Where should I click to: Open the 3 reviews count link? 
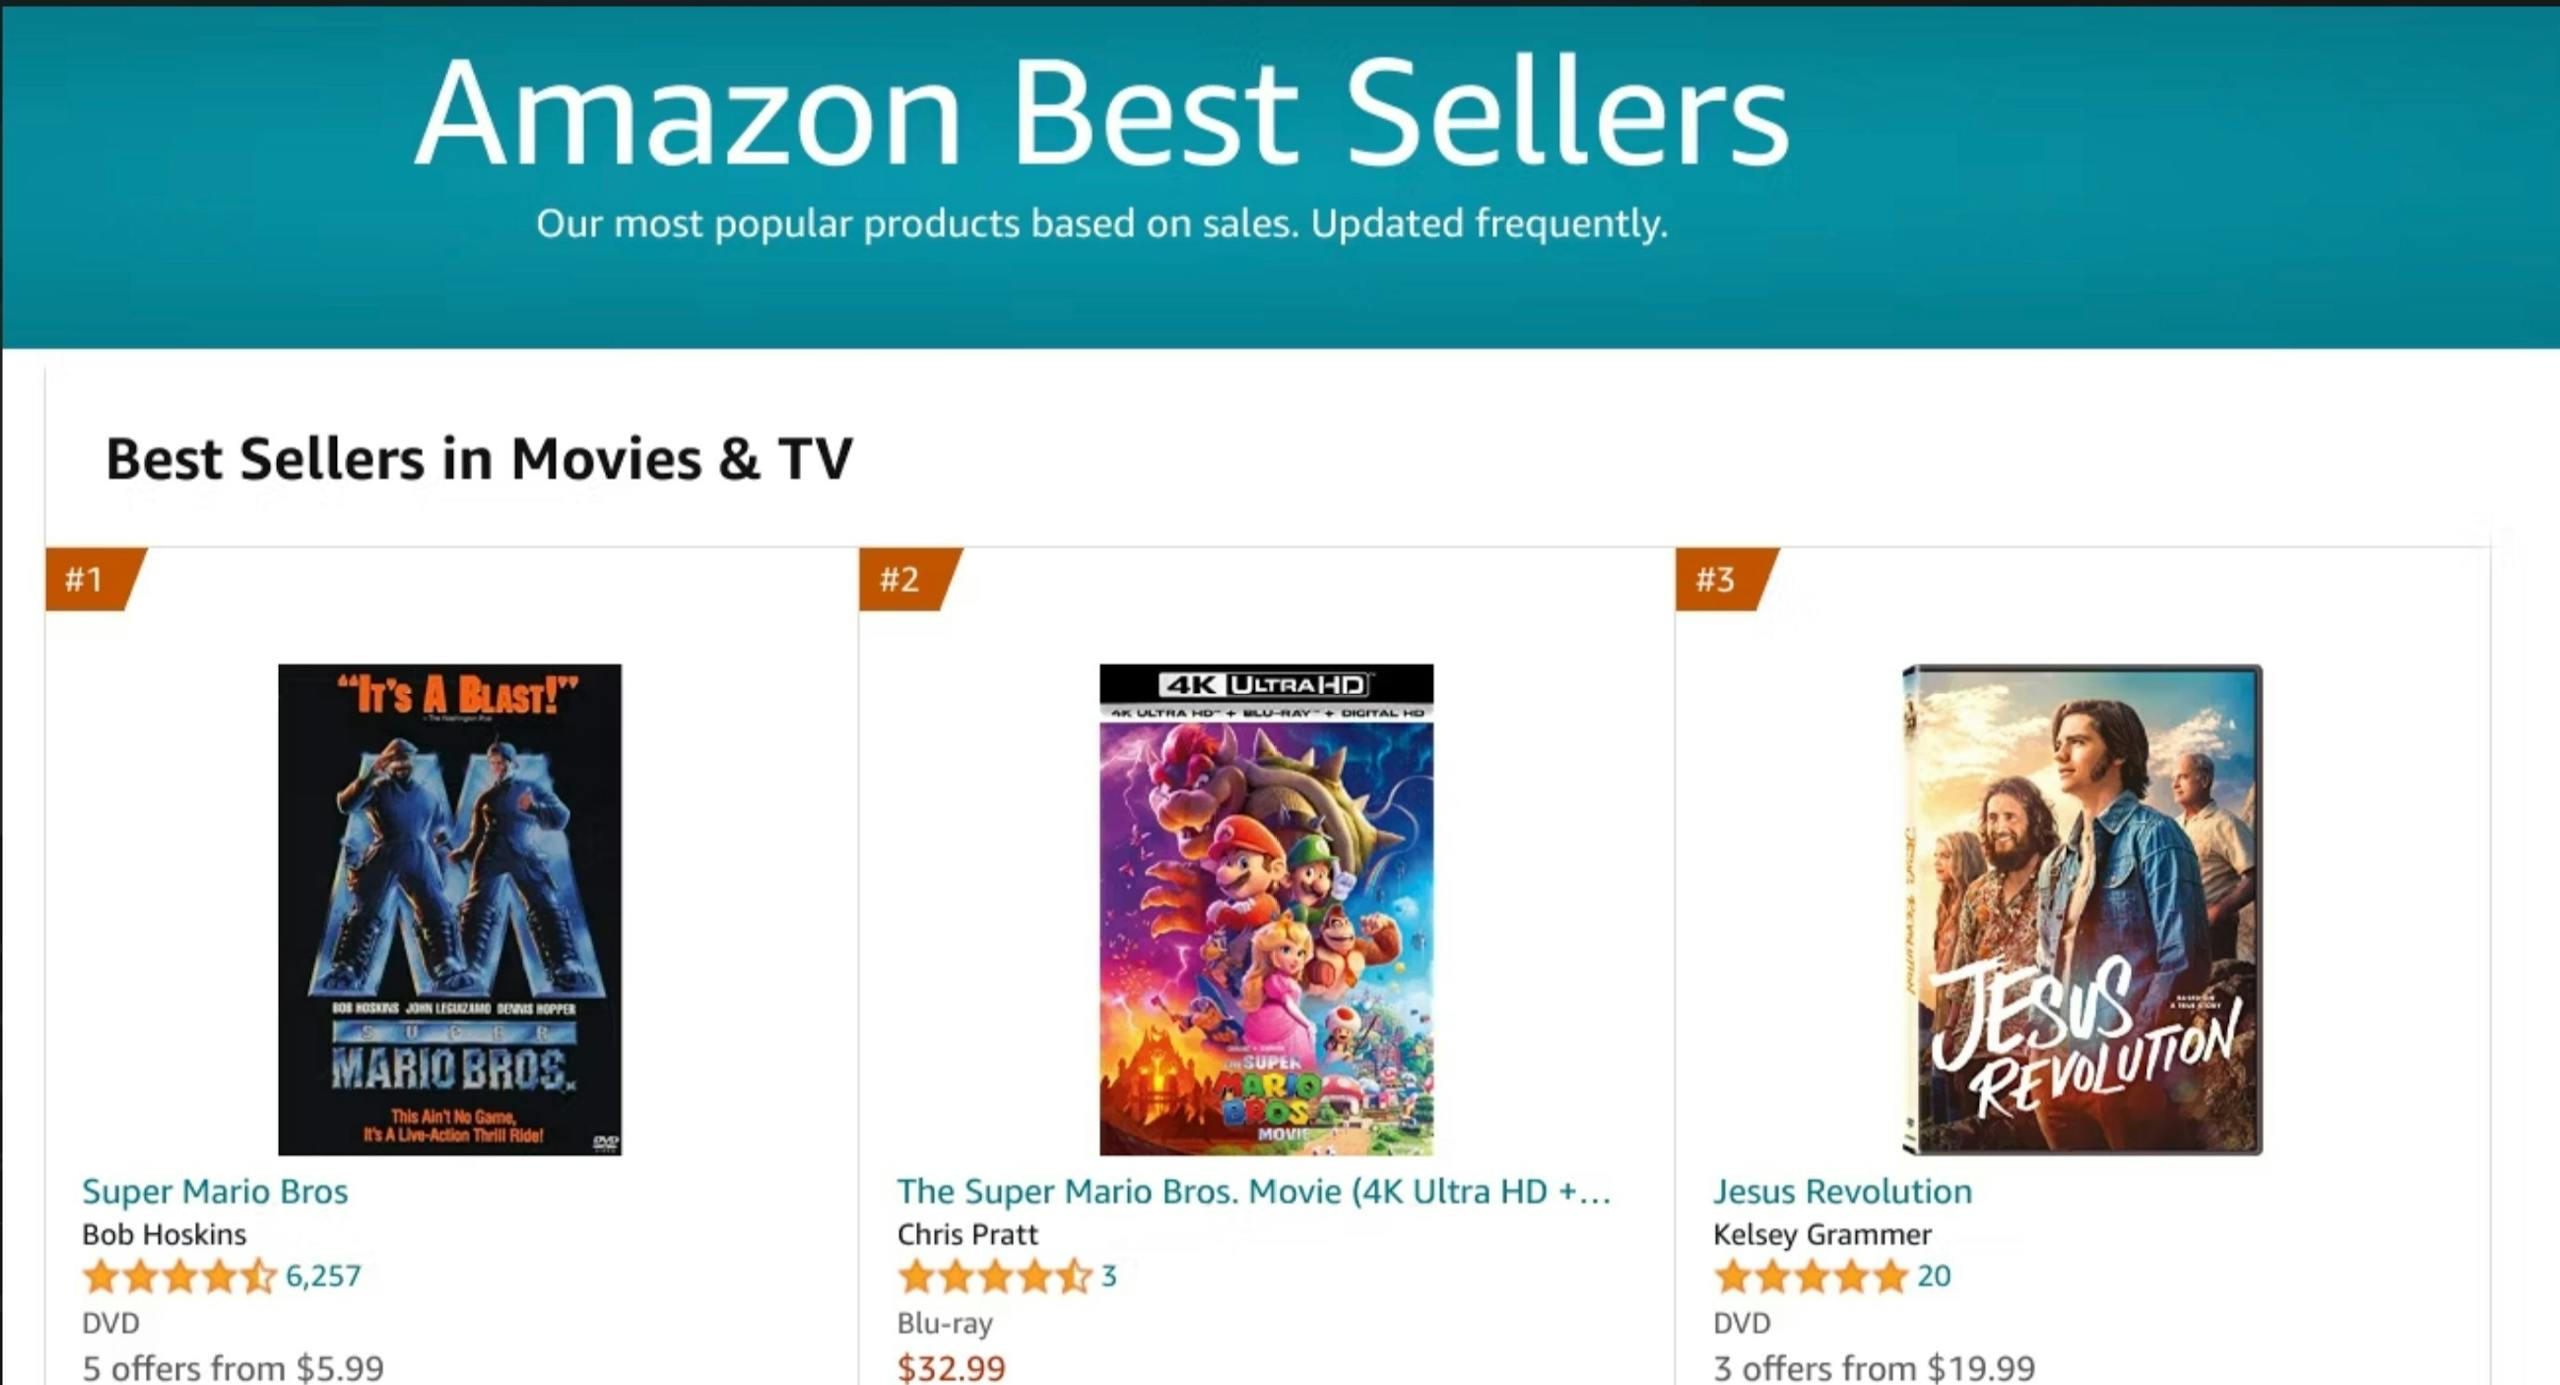pyautogui.click(x=1109, y=1276)
